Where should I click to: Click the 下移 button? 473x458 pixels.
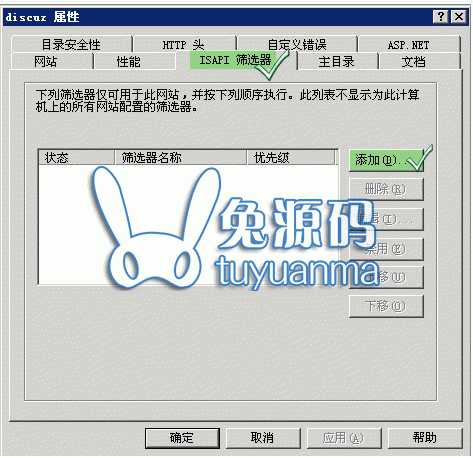click(386, 306)
